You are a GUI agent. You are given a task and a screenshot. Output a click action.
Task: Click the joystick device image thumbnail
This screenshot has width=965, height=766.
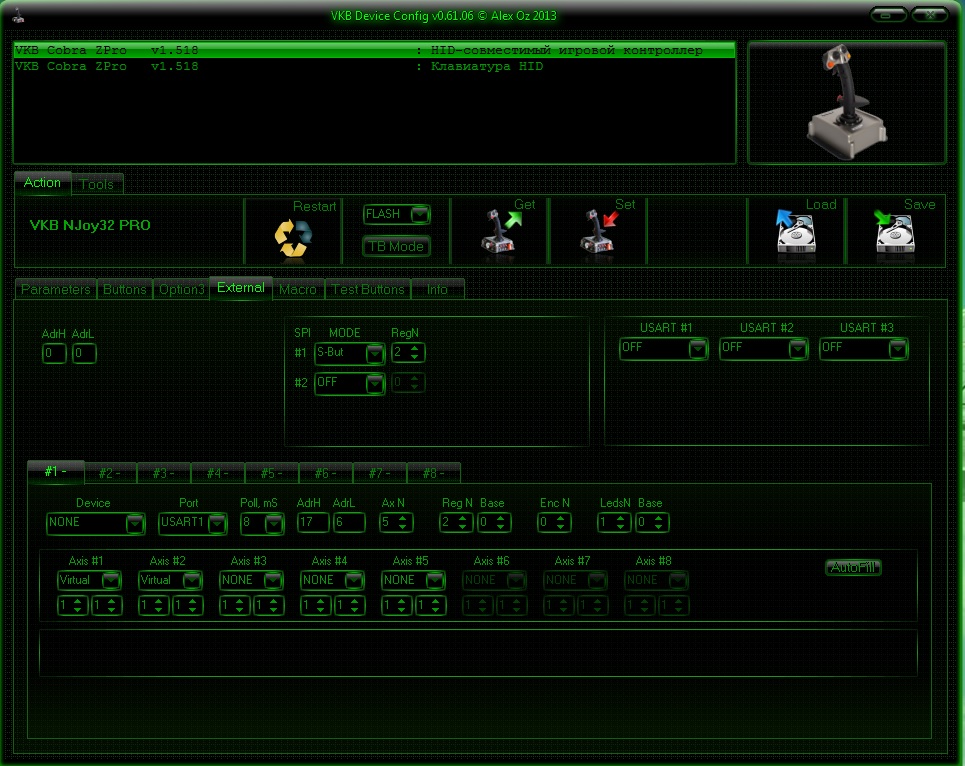click(847, 102)
